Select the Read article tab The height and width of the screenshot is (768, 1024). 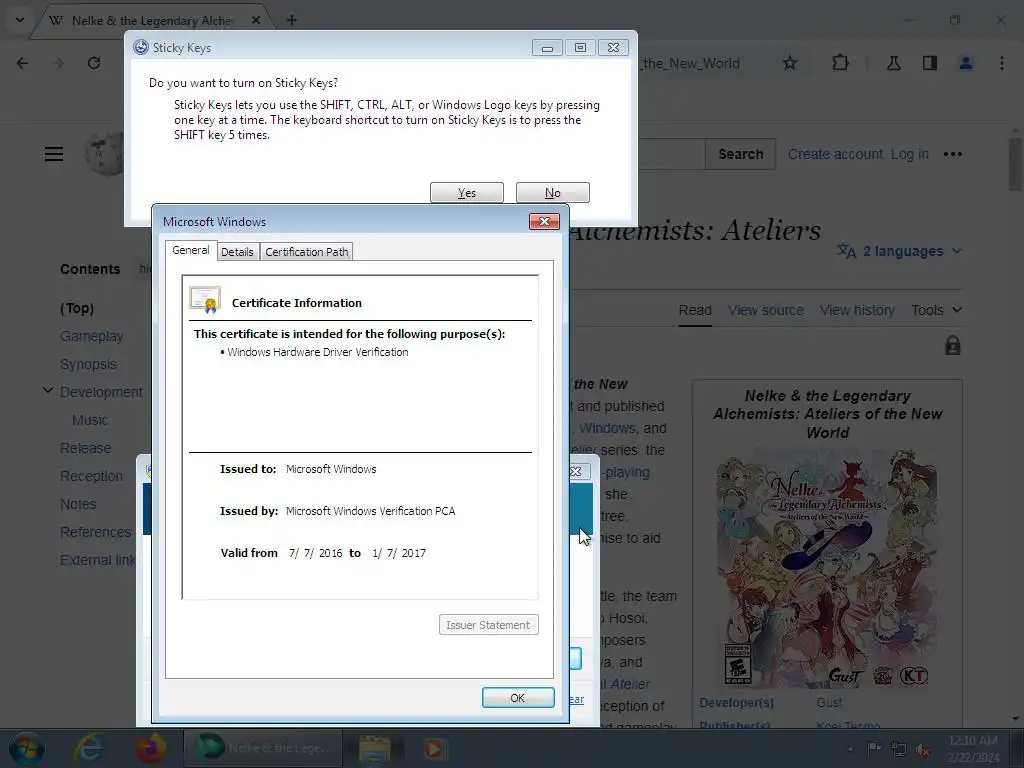tap(695, 310)
